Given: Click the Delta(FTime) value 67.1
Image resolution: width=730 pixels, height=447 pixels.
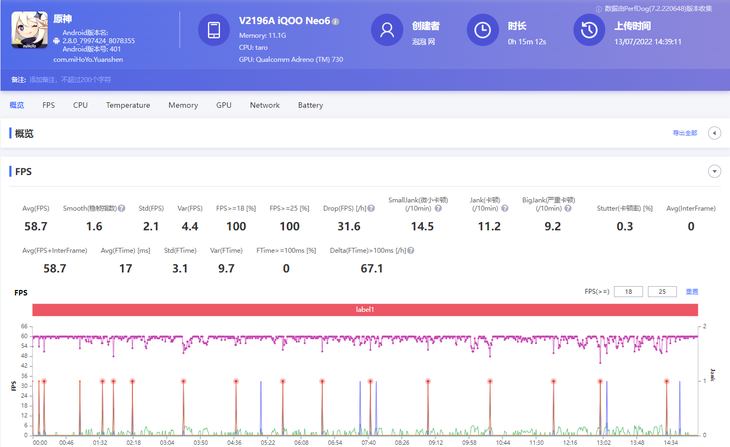Looking at the screenshot, I should [x=372, y=269].
